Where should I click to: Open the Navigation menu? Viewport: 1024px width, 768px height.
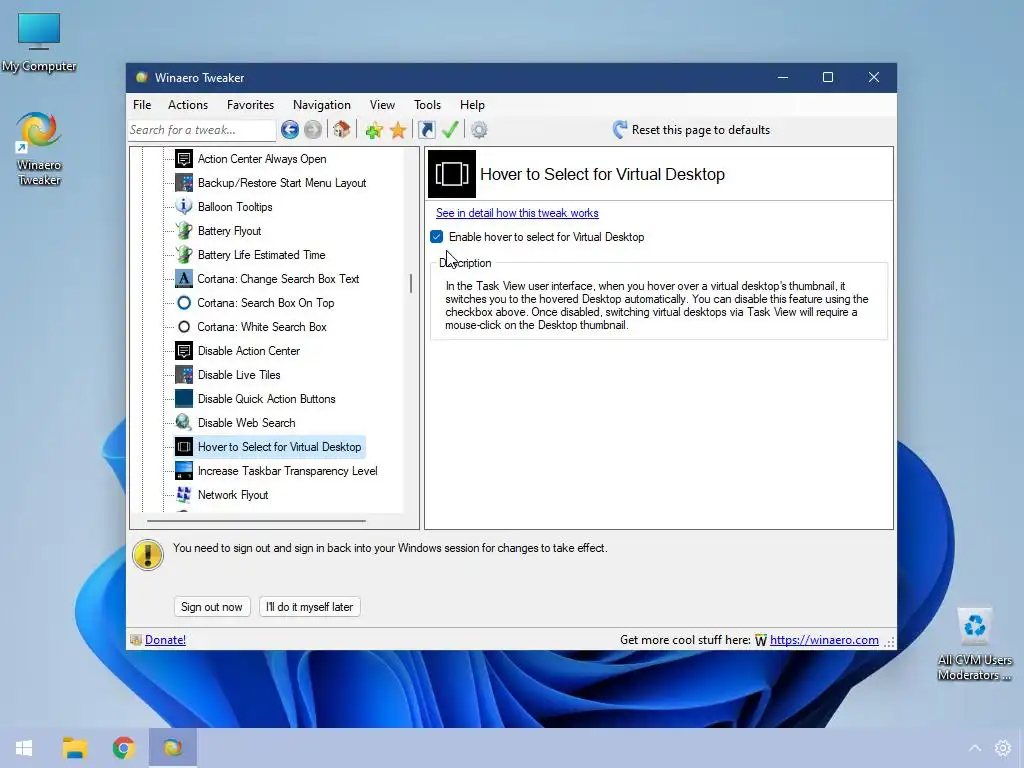[x=322, y=104]
